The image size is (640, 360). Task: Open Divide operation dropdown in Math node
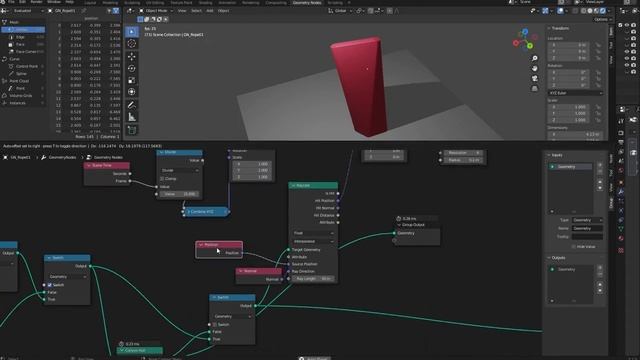click(x=179, y=170)
